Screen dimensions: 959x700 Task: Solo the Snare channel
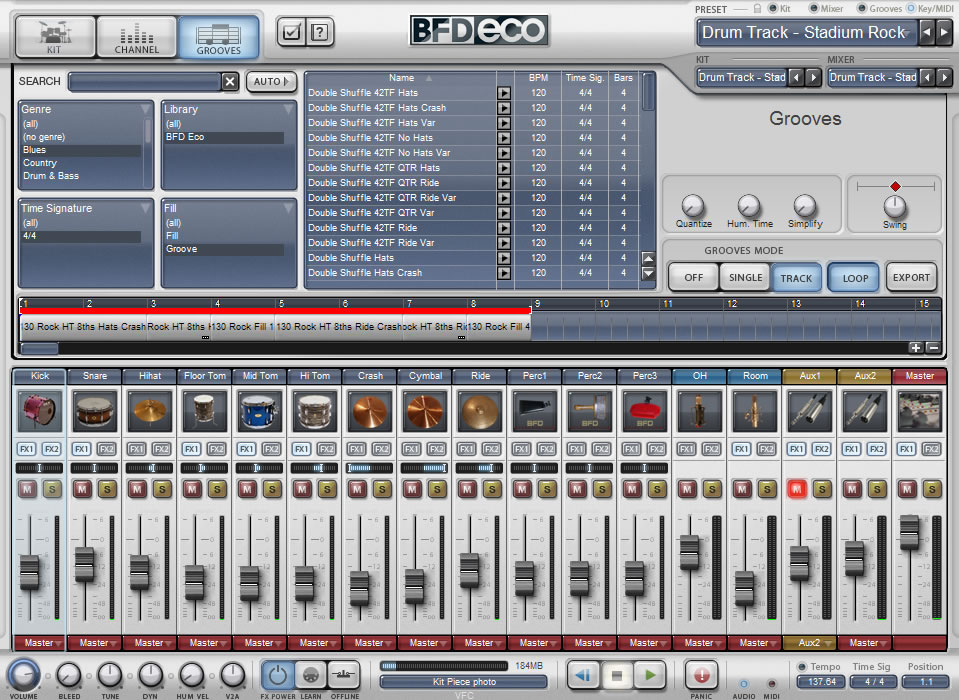pyautogui.click(x=108, y=489)
